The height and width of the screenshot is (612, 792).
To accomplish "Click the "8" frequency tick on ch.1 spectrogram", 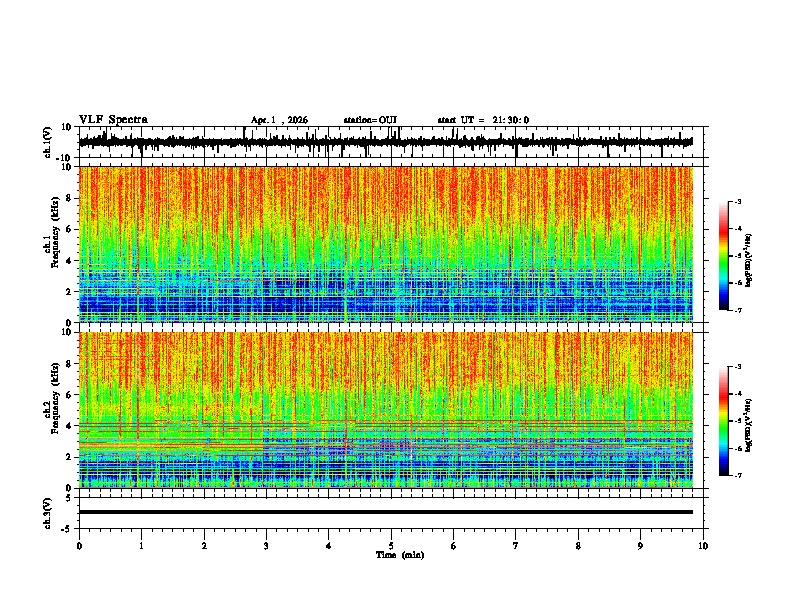I will (70, 198).
